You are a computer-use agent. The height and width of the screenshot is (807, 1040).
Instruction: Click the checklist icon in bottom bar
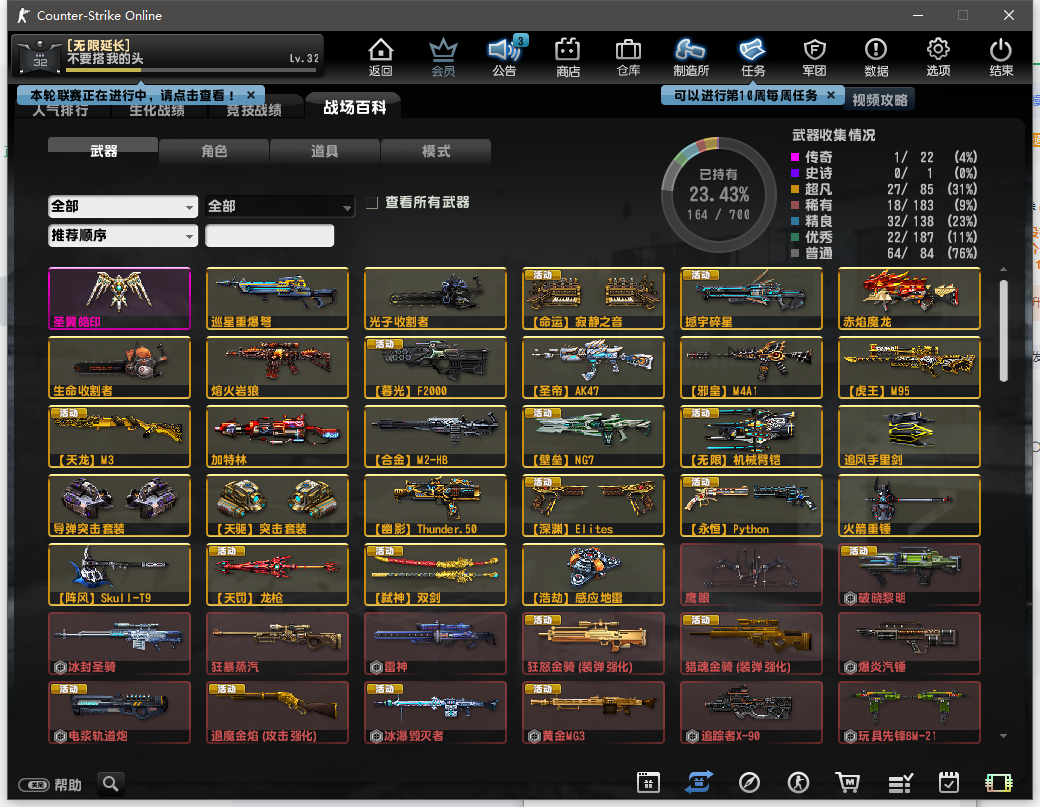[900, 783]
